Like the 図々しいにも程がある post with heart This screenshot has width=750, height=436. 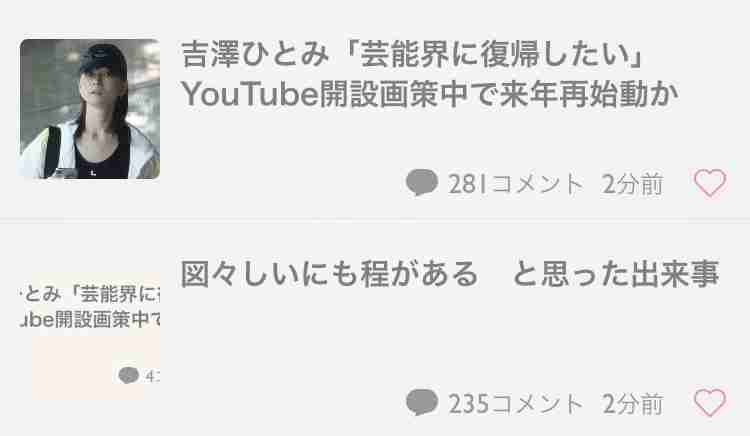tap(710, 403)
